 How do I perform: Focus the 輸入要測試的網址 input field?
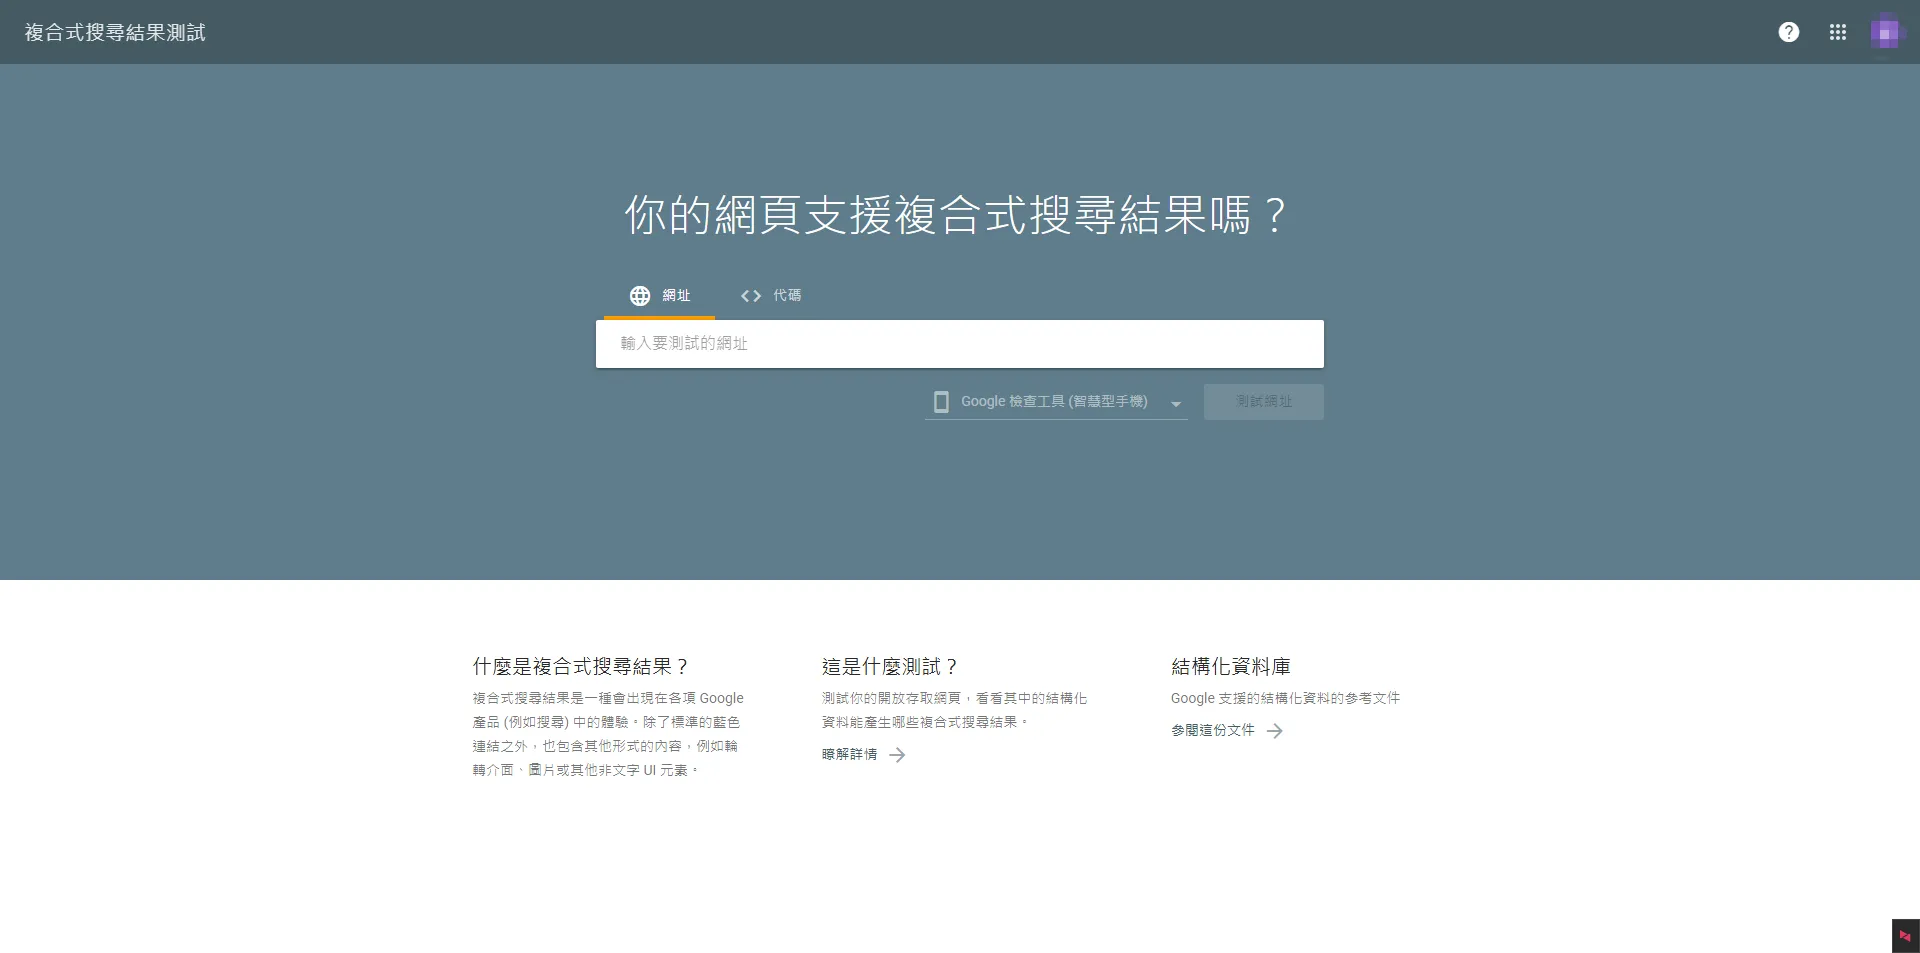click(960, 344)
